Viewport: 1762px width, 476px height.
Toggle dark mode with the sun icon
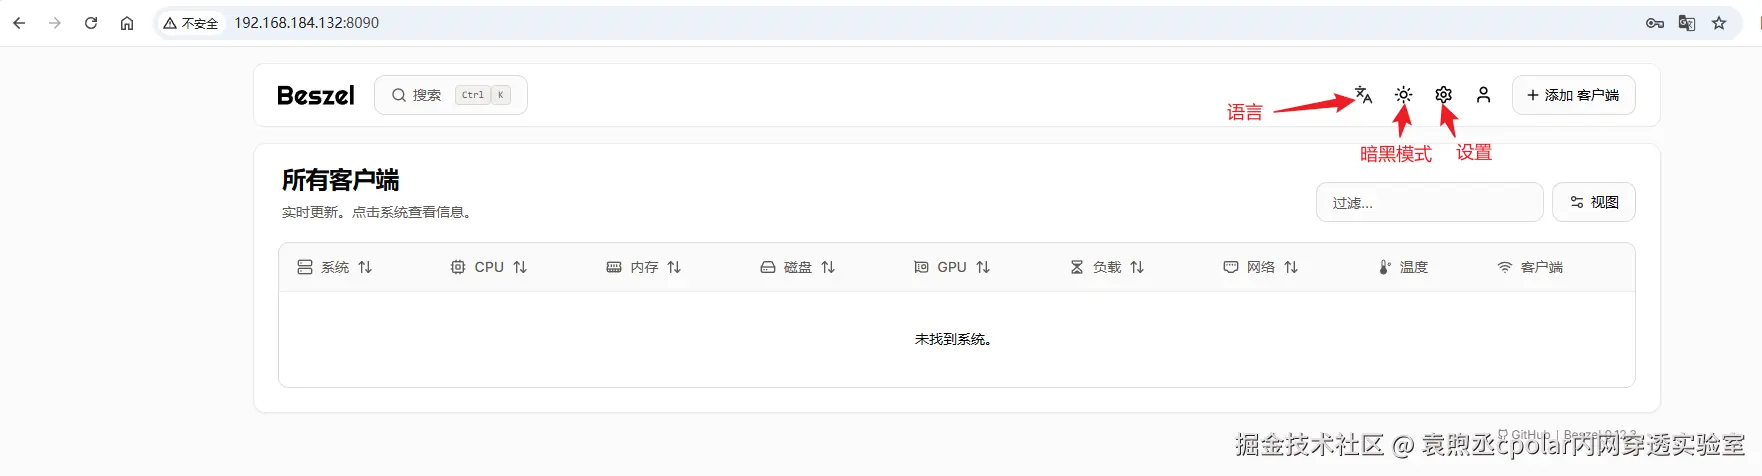pos(1404,95)
